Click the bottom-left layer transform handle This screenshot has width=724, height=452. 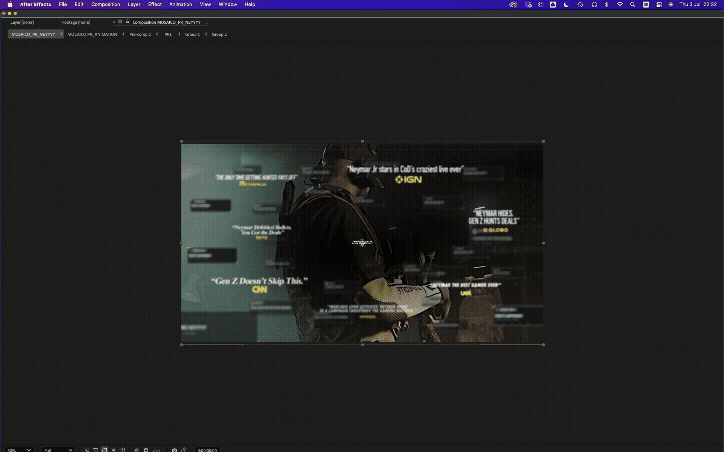click(x=181, y=344)
